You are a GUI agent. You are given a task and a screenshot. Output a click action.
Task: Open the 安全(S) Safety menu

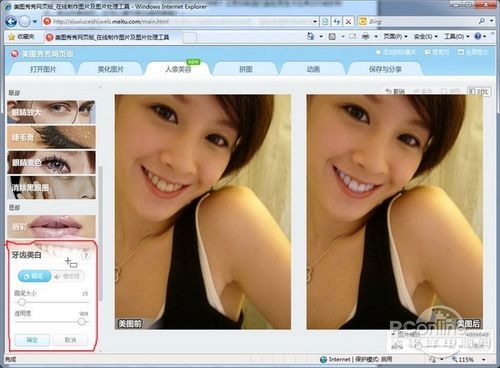[426, 36]
